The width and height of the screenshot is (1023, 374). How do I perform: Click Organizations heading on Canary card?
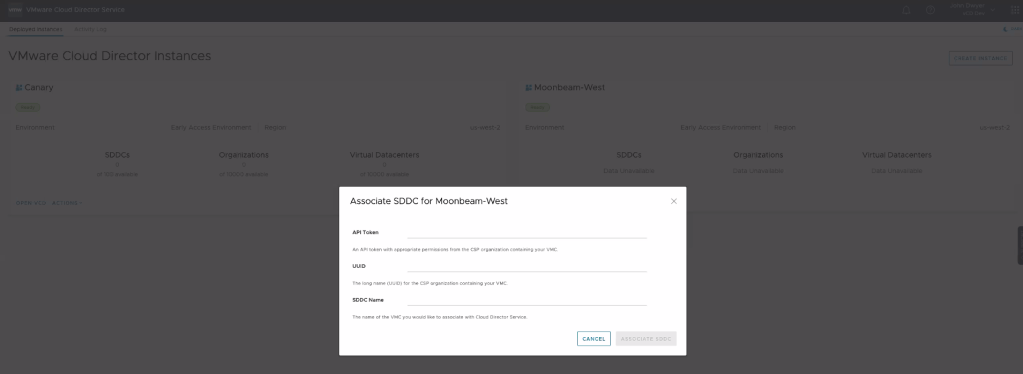(x=244, y=155)
